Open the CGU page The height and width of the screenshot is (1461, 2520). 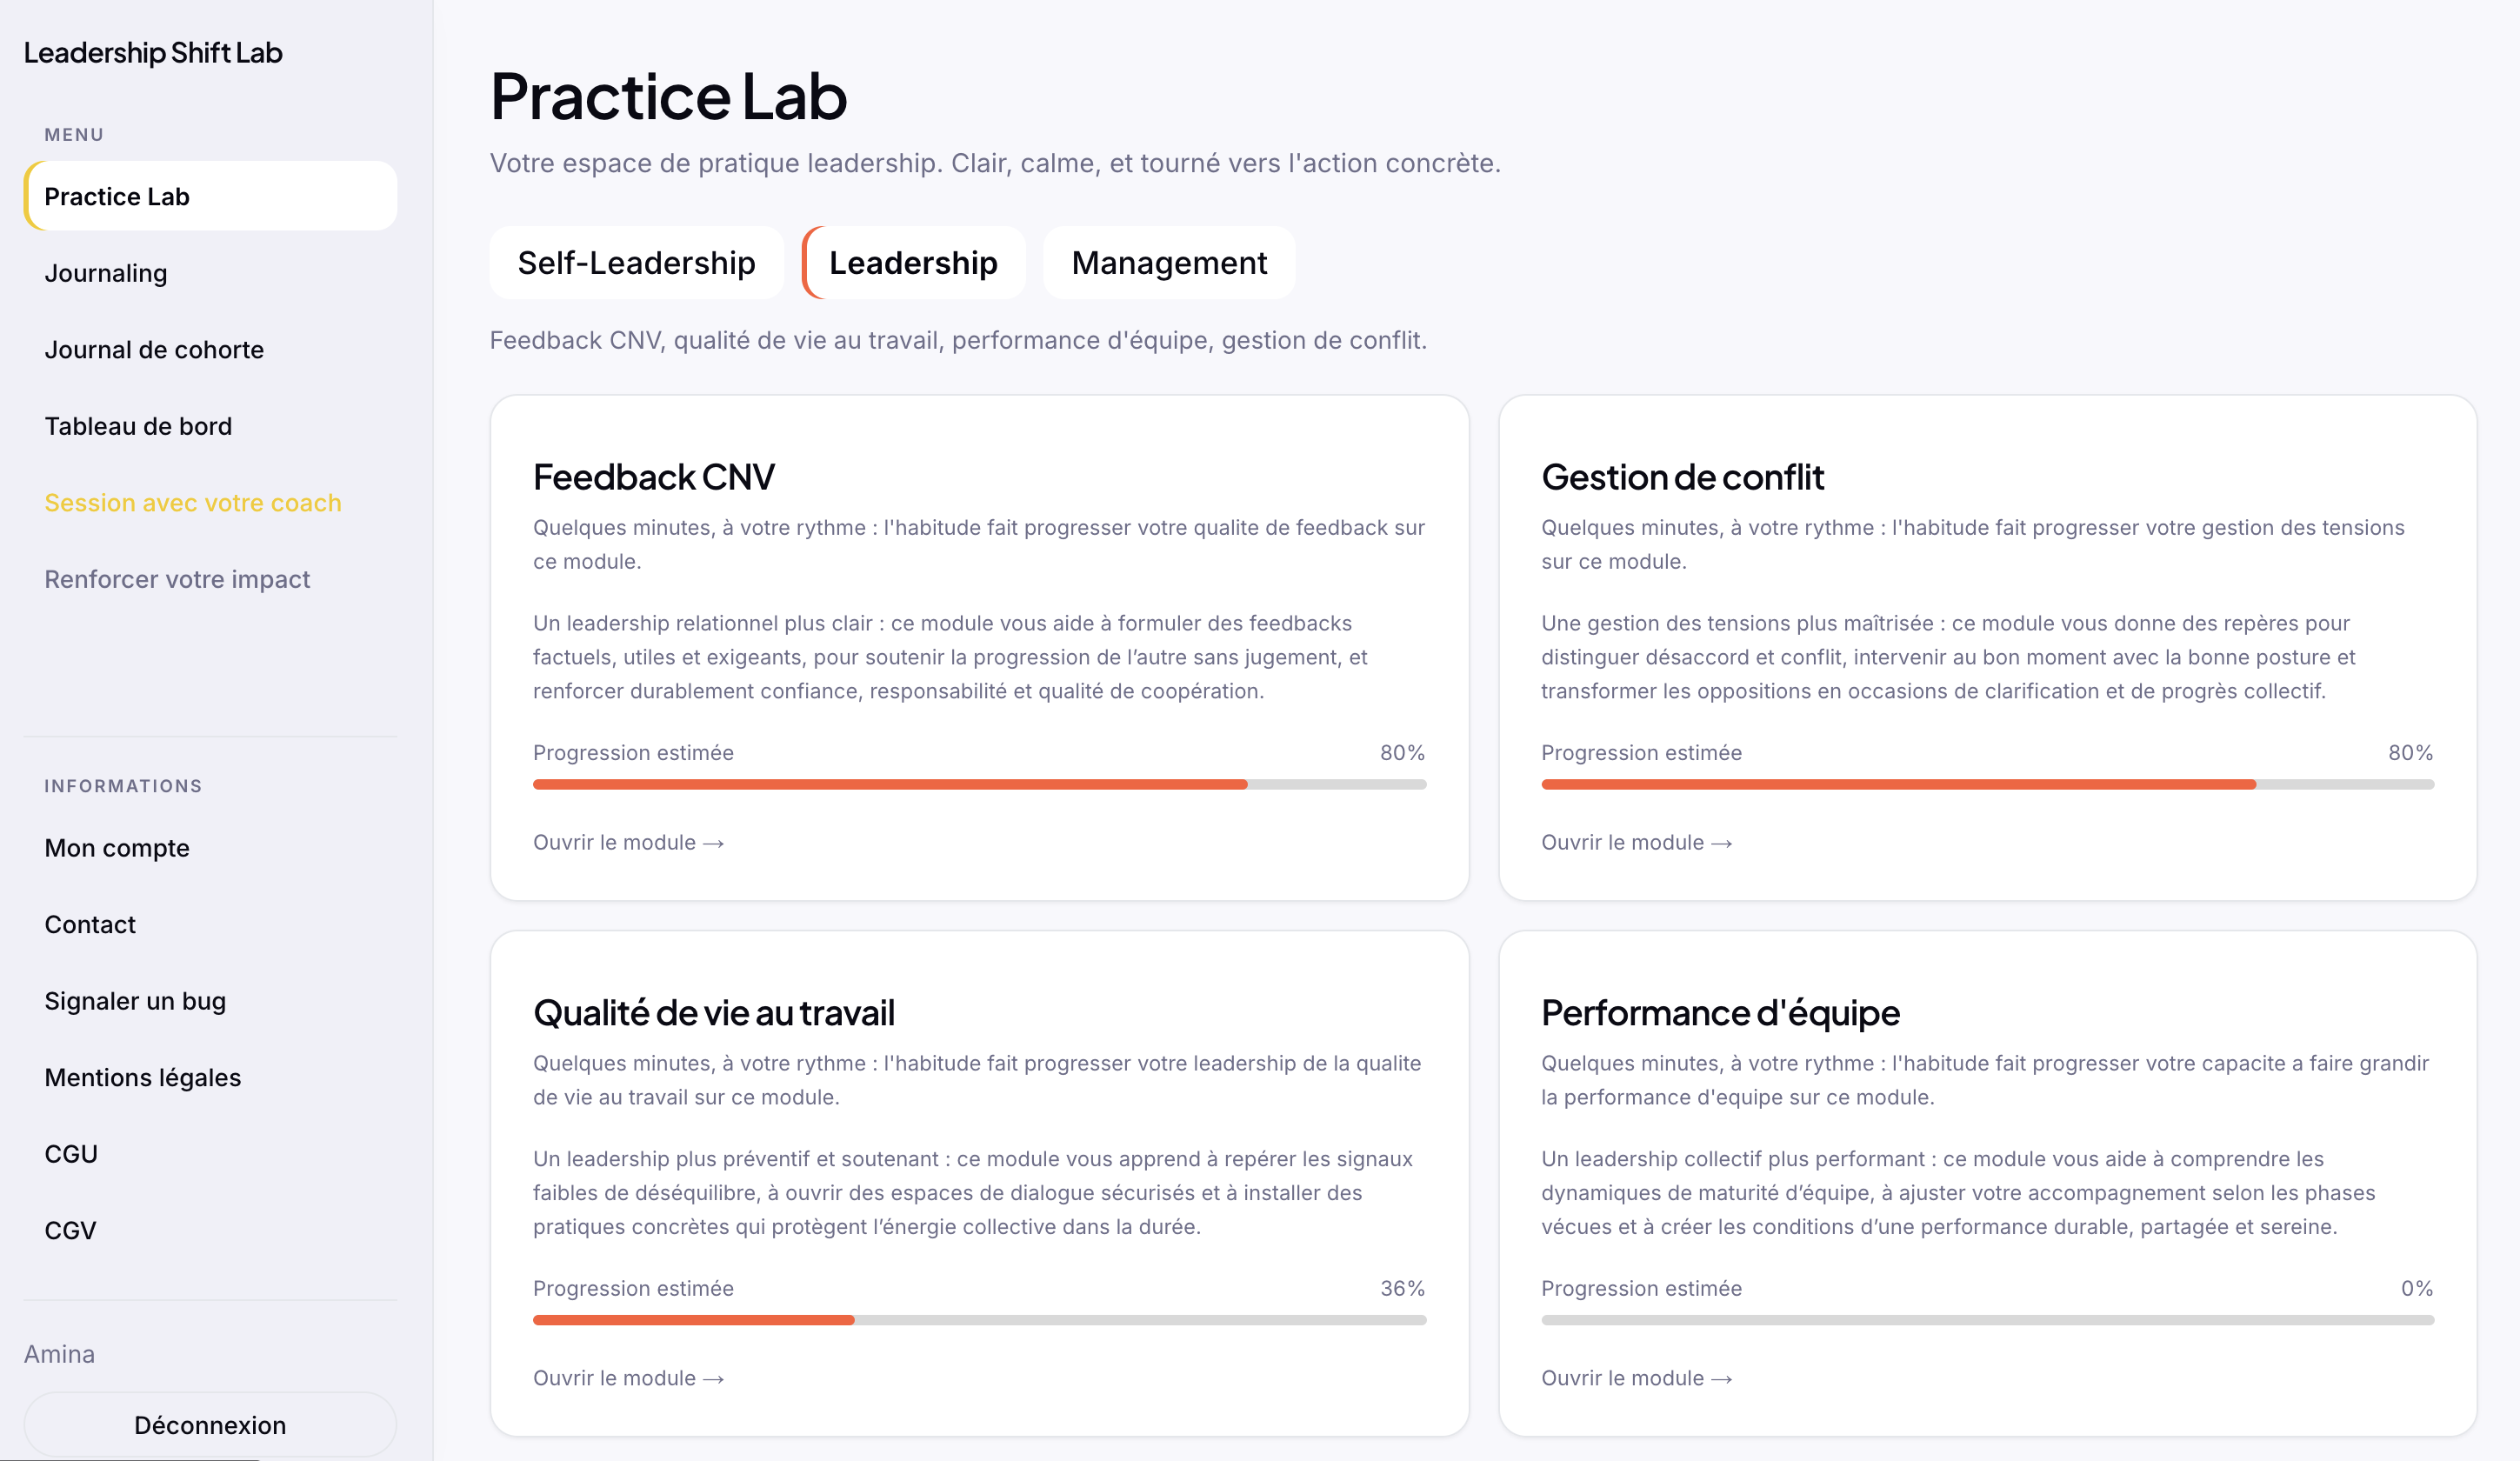coord(71,1153)
